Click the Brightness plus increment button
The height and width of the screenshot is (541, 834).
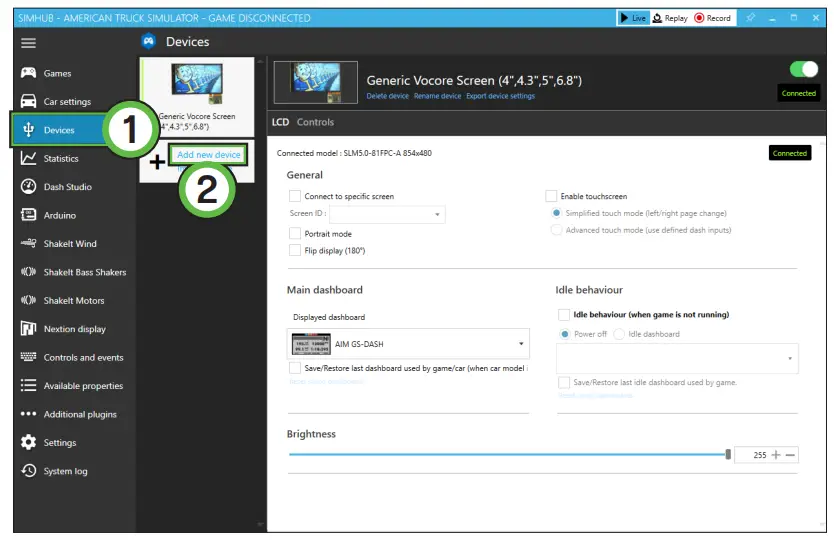pos(776,454)
